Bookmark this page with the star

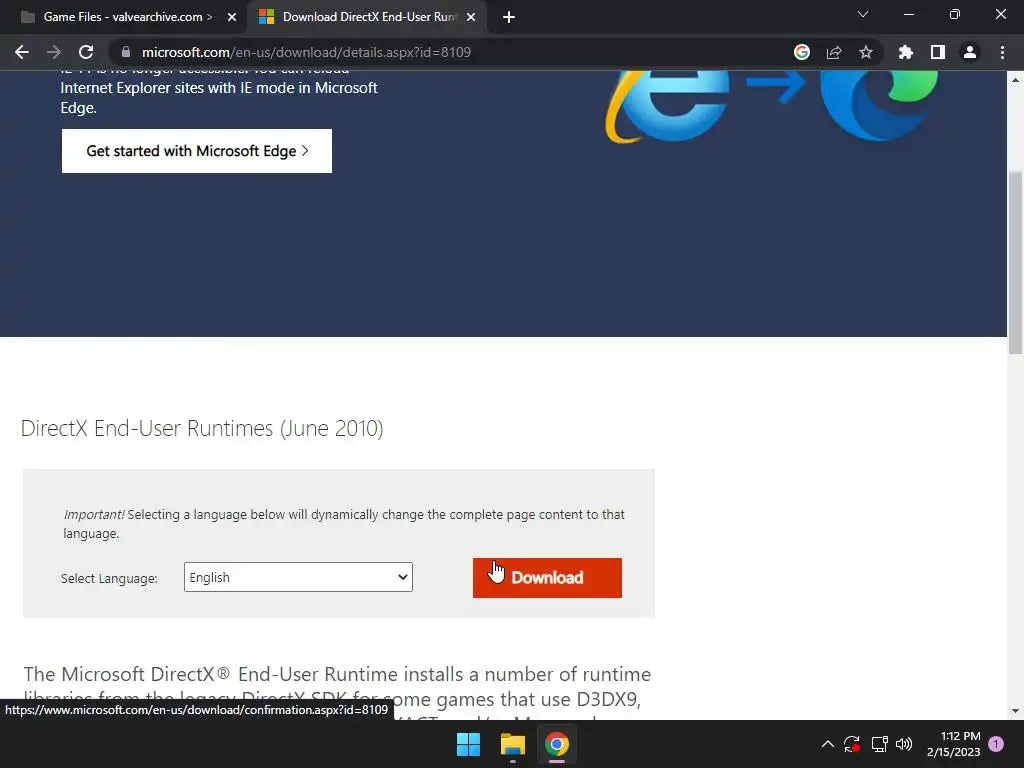[866, 52]
